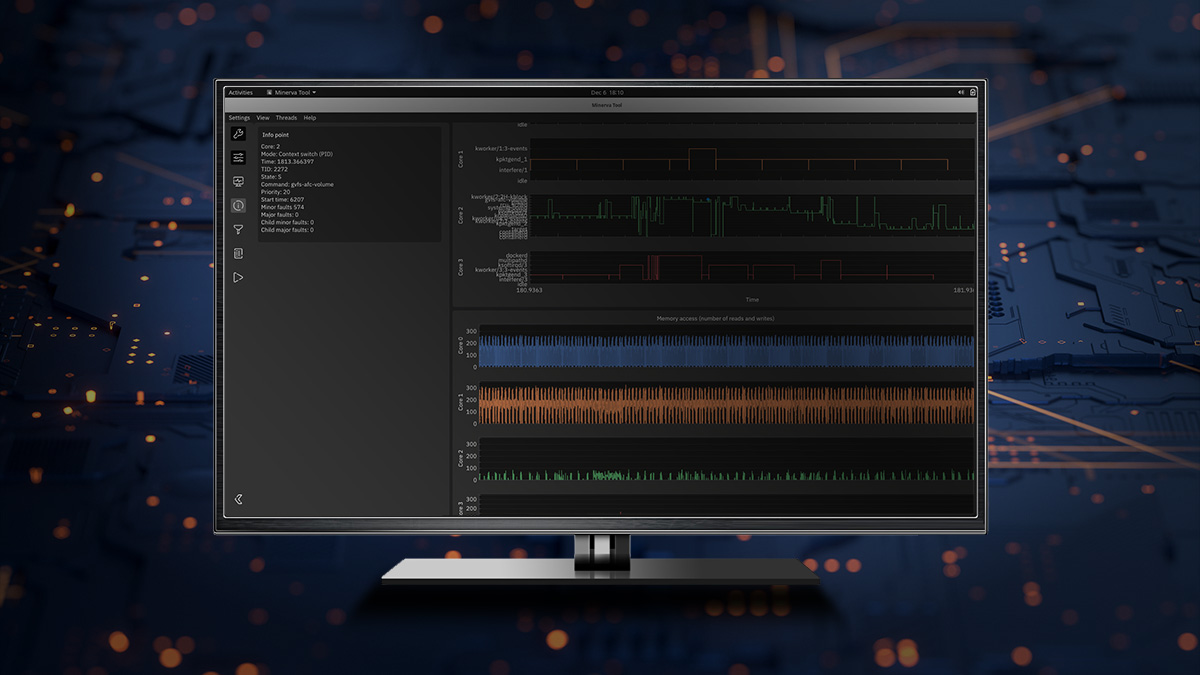Open the Settings menu
The height and width of the screenshot is (675, 1200).
[x=240, y=118]
